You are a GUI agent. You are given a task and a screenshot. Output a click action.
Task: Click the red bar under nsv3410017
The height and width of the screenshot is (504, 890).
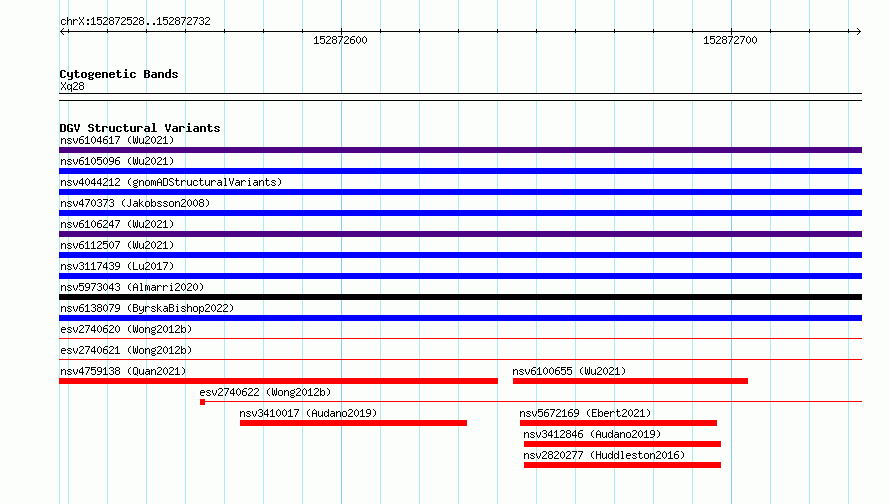tap(353, 423)
